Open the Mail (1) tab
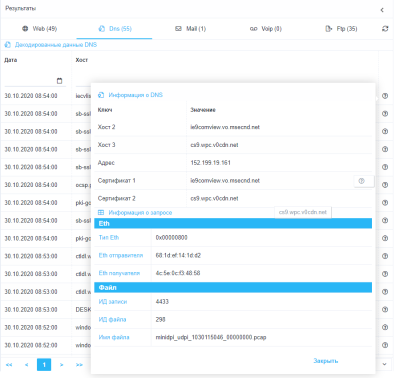The height and width of the screenshot is (378, 400). (x=191, y=29)
